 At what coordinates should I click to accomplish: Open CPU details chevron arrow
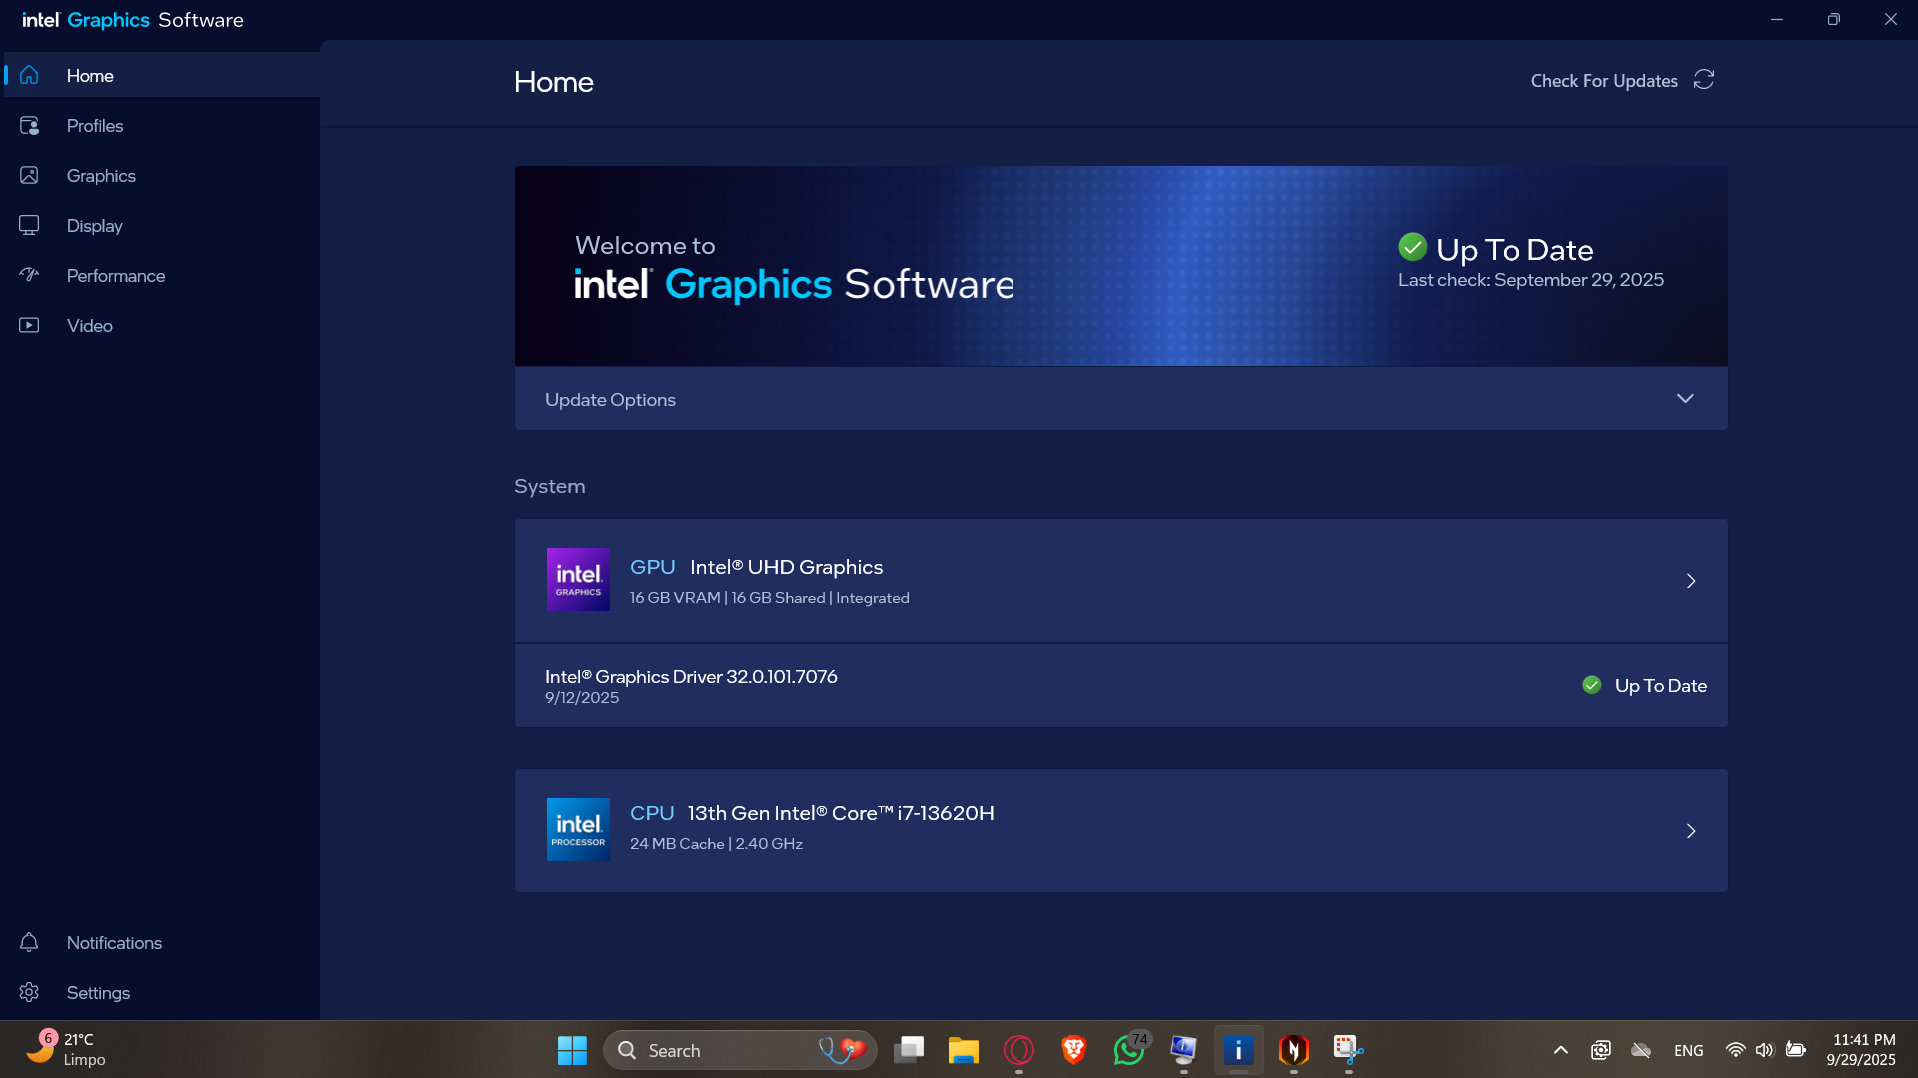1691,831
